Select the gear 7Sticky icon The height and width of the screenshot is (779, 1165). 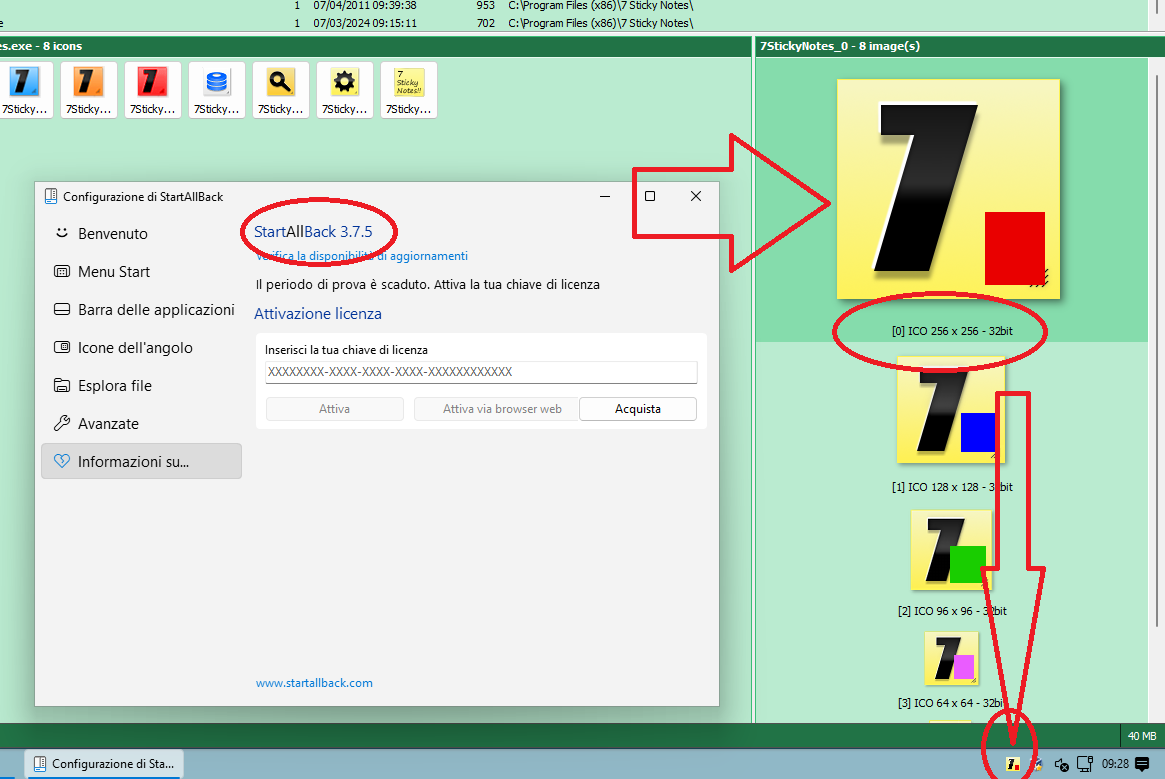[x=344, y=90]
